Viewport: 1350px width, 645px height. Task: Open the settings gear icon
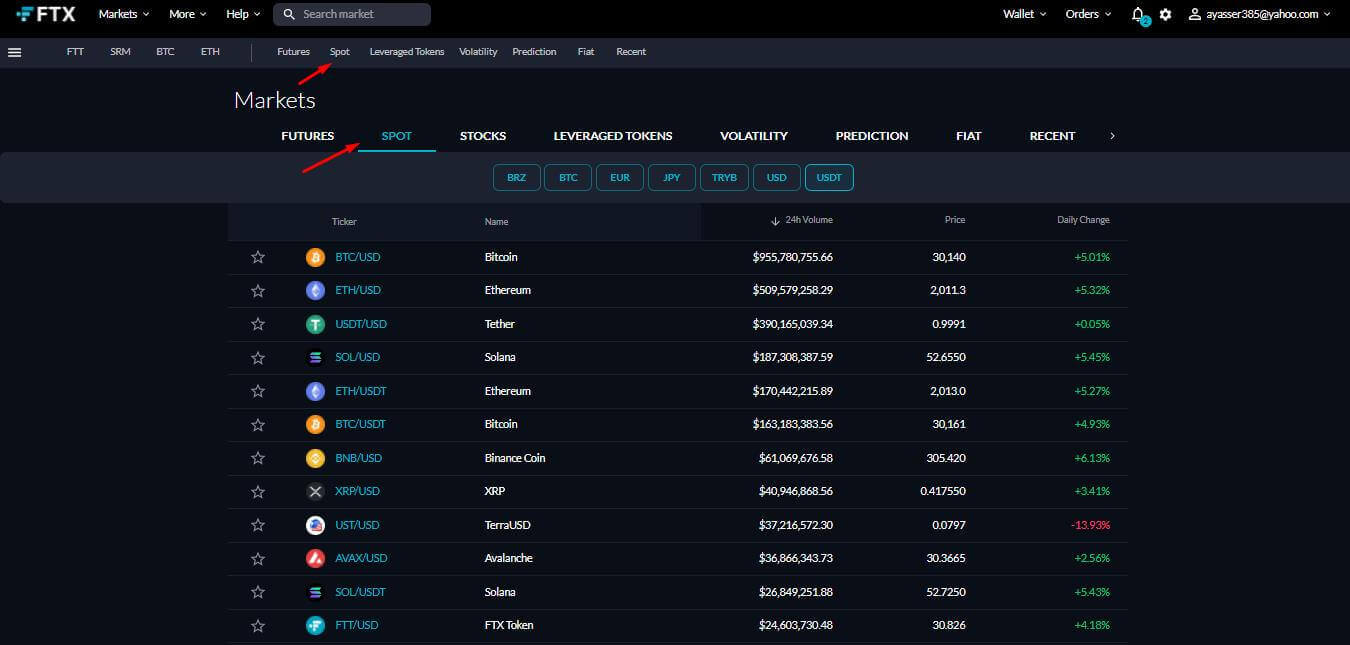pyautogui.click(x=1165, y=14)
